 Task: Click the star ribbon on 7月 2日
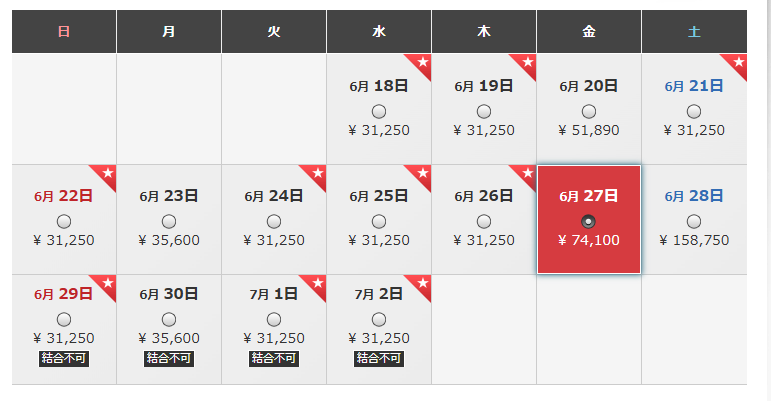pyautogui.click(x=421, y=285)
